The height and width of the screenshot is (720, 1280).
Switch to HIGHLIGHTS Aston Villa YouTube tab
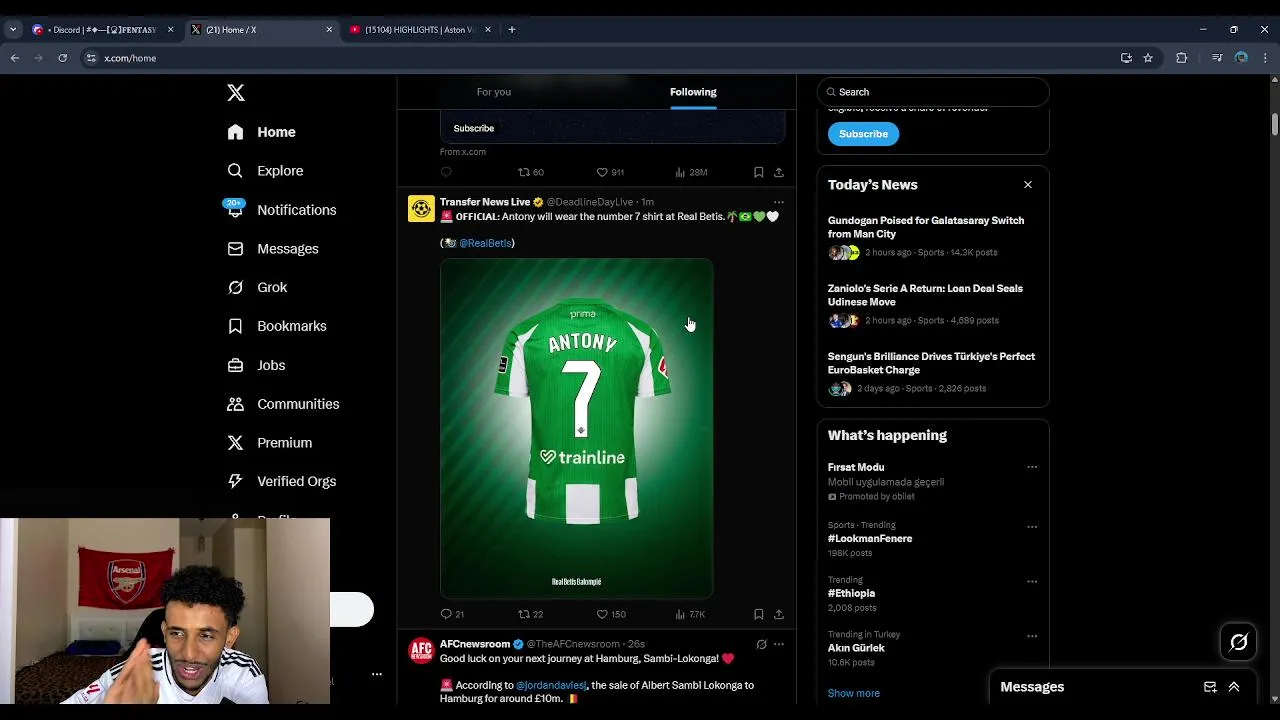pyautogui.click(x=421, y=30)
